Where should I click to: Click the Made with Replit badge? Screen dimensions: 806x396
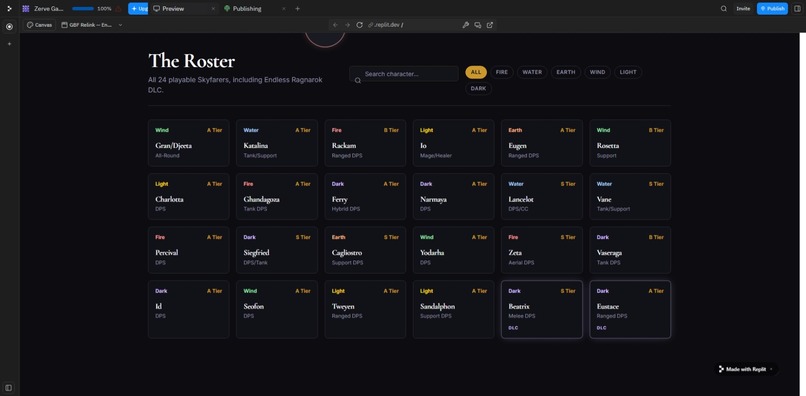point(746,369)
